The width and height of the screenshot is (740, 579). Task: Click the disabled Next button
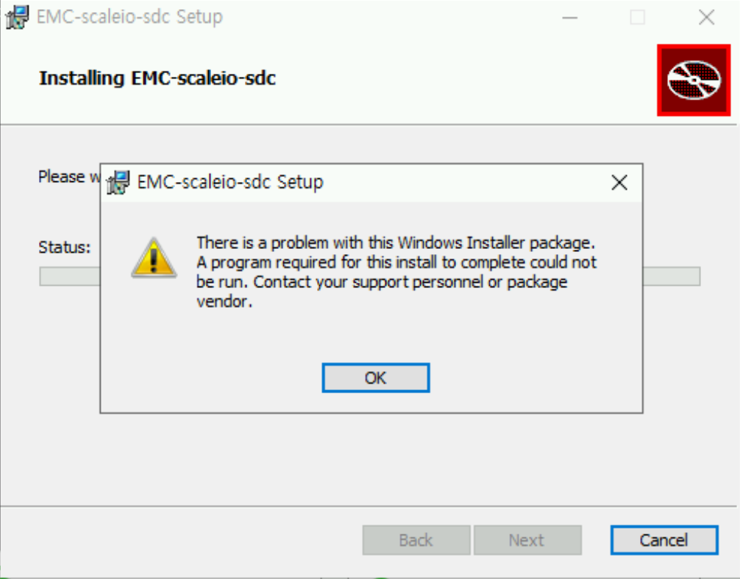pos(526,540)
